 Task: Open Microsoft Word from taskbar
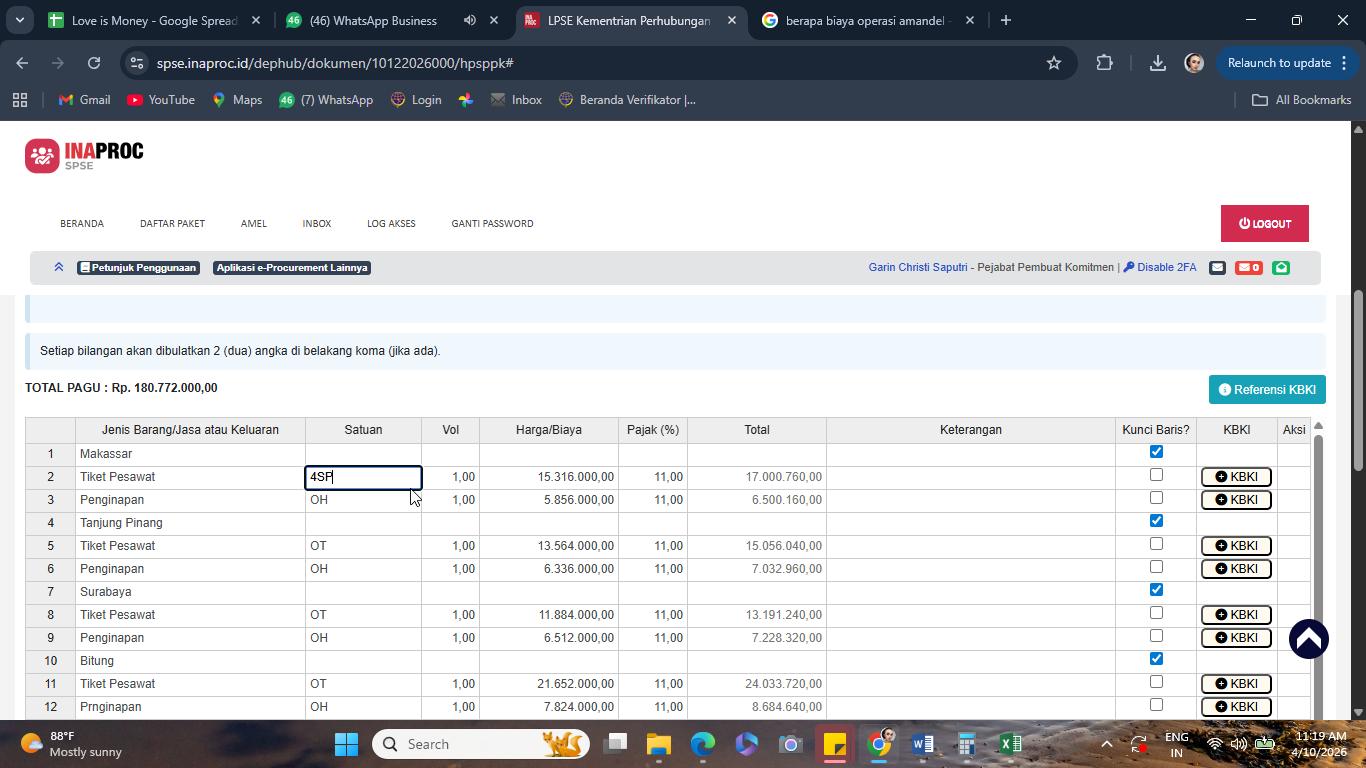click(x=922, y=744)
